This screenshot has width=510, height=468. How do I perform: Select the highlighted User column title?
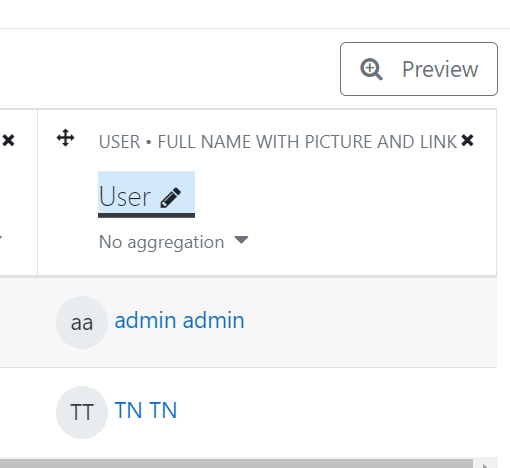(x=146, y=195)
